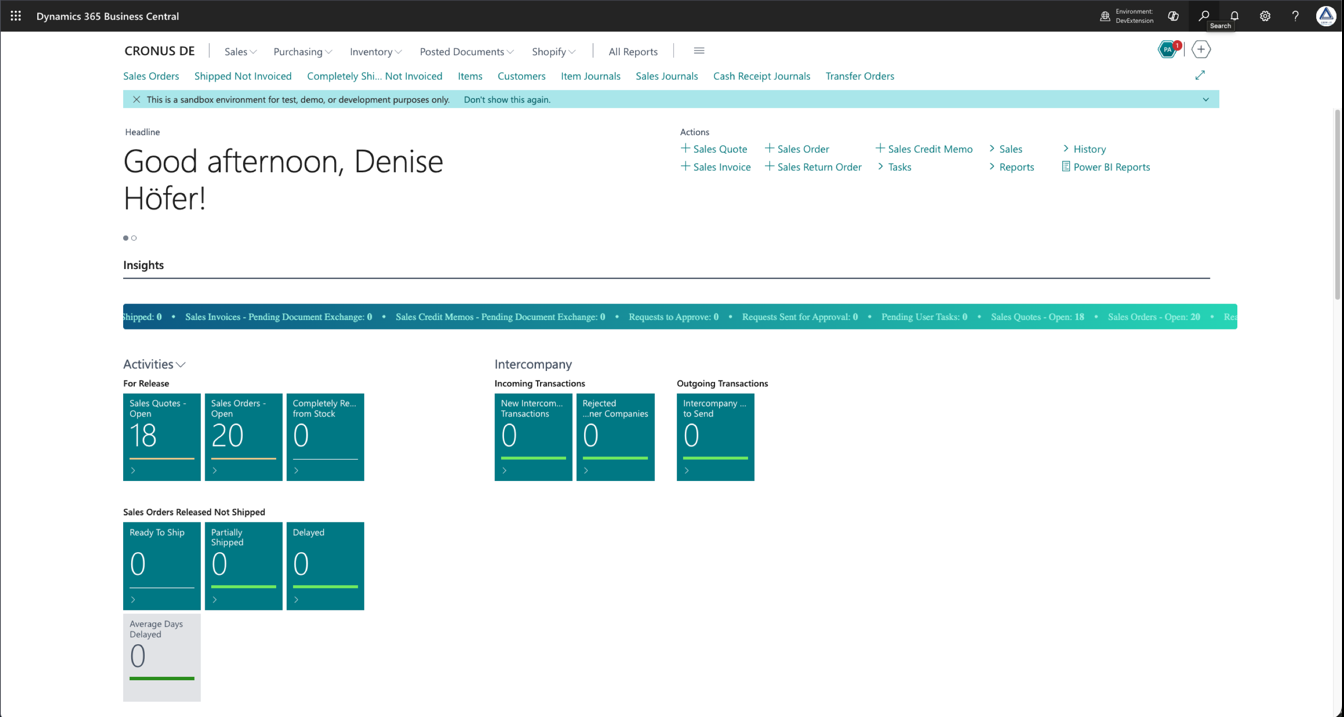Screen dimensions: 1344x717
Task: Create a new Sales Order
Action: coord(797,149)
